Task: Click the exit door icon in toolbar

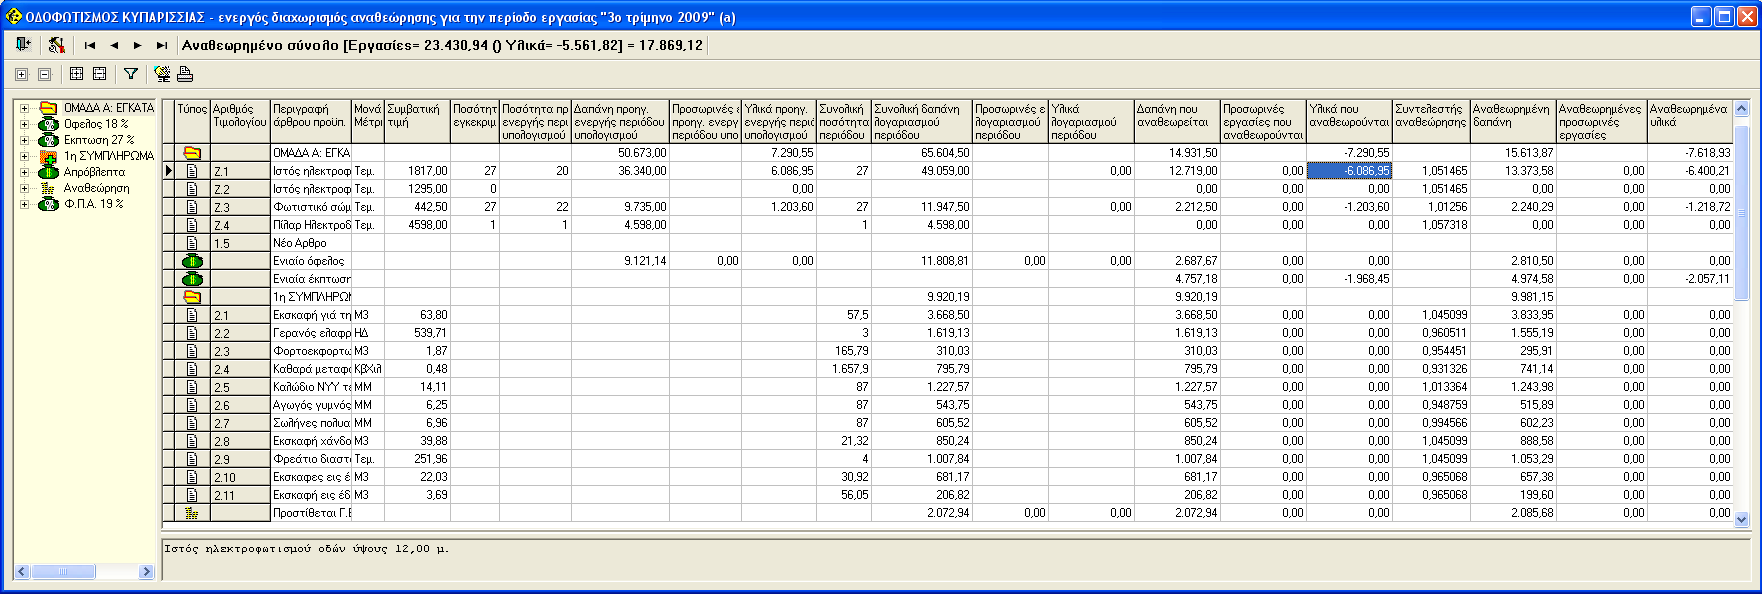Action: [x=23, y=45]
